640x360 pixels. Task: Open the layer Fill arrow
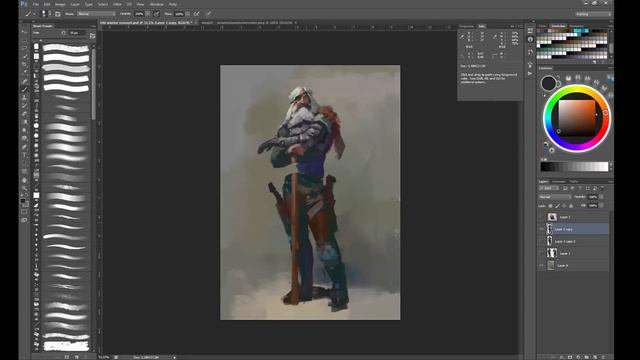(601, 206)
